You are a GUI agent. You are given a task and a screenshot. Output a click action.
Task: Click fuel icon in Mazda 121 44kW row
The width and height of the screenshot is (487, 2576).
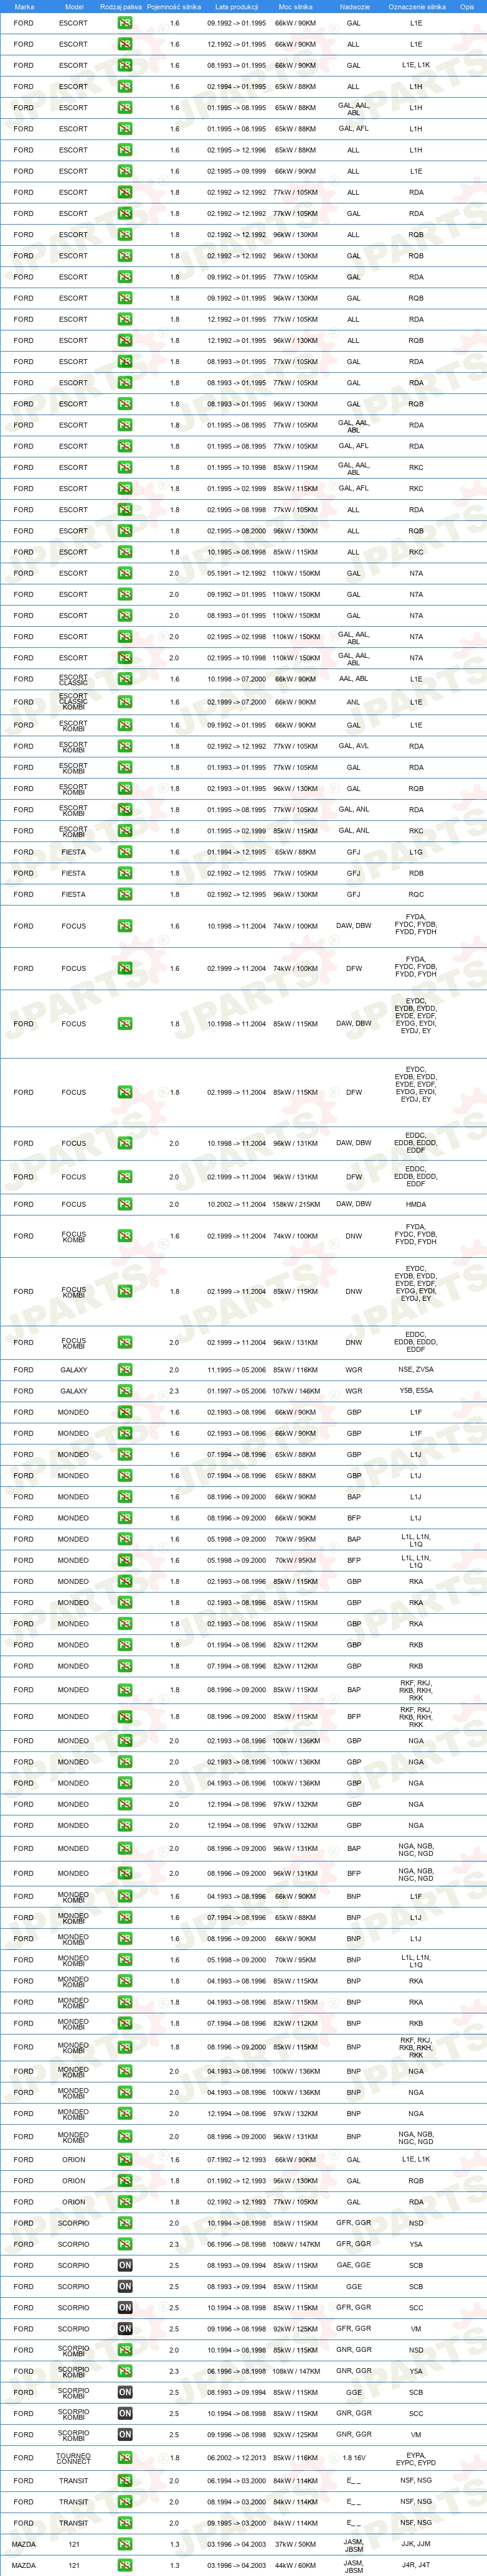point(125,2565)
